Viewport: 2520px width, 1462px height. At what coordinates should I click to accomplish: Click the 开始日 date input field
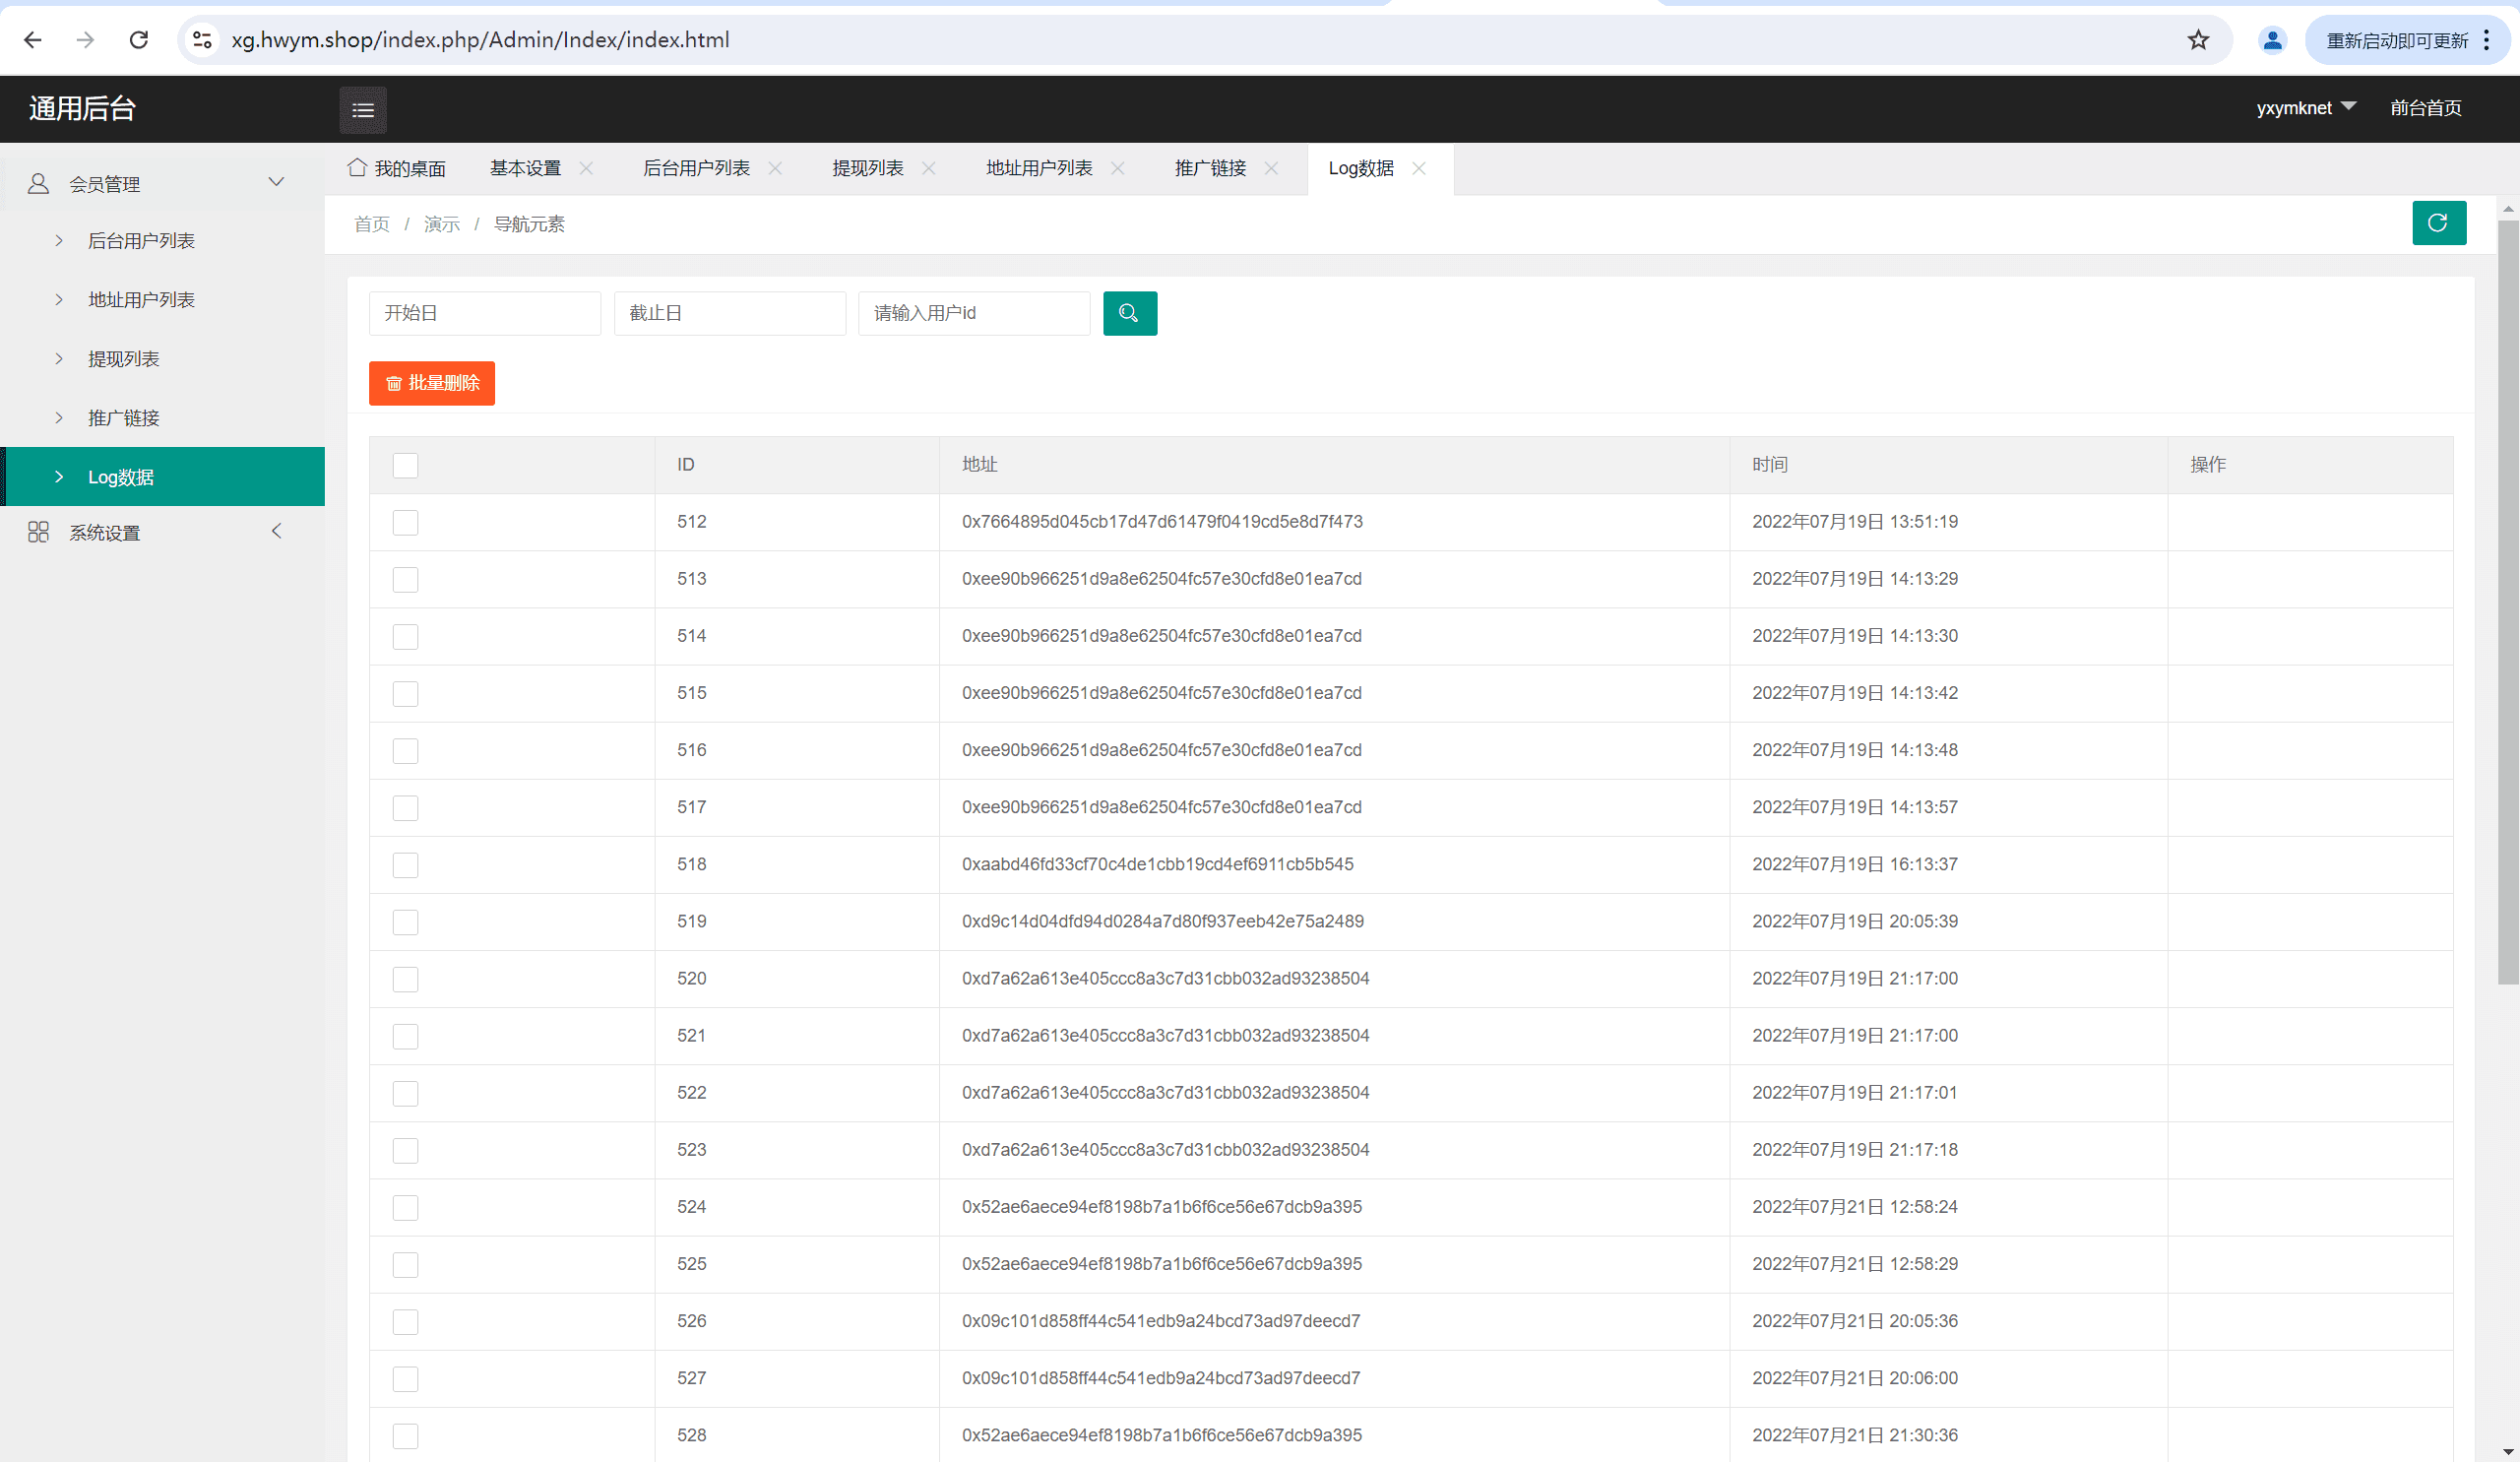click(x=484, y=313)
